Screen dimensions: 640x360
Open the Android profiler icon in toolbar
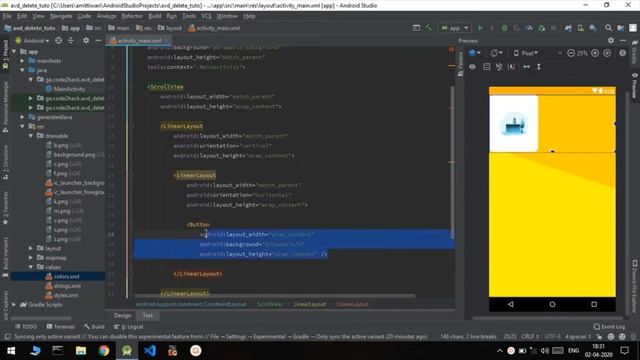click(529, 28)
